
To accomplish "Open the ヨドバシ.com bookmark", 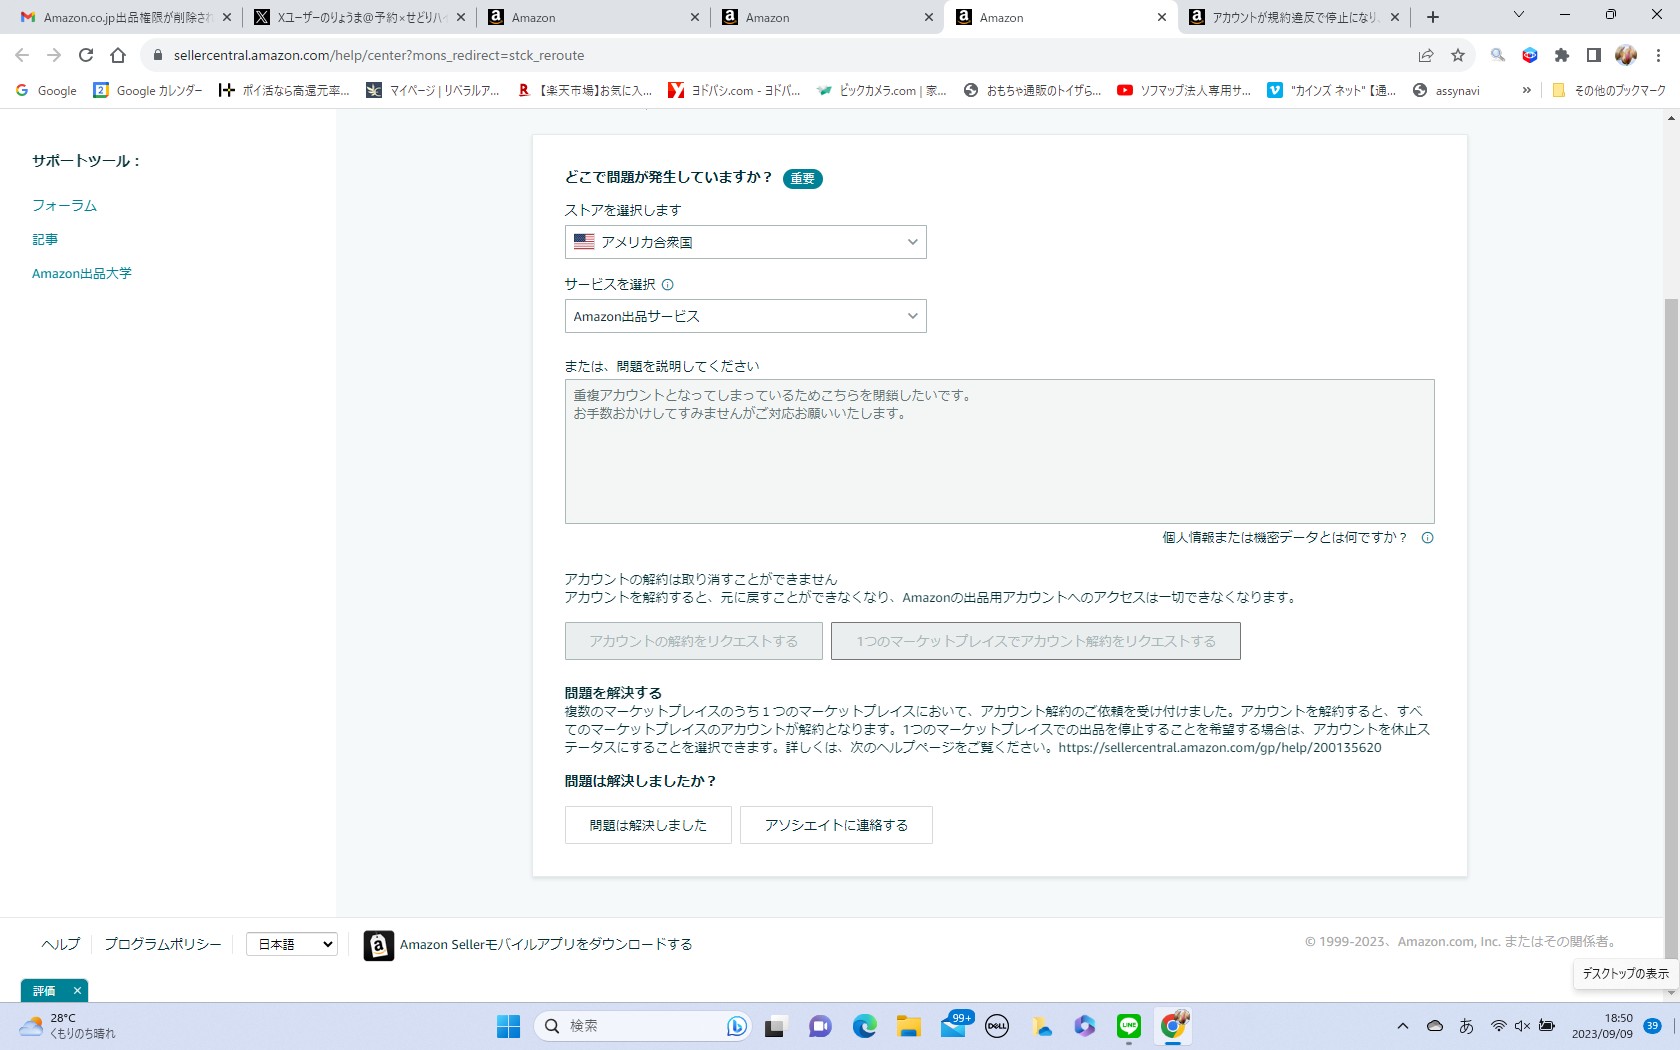I will [x=734, y=90].
